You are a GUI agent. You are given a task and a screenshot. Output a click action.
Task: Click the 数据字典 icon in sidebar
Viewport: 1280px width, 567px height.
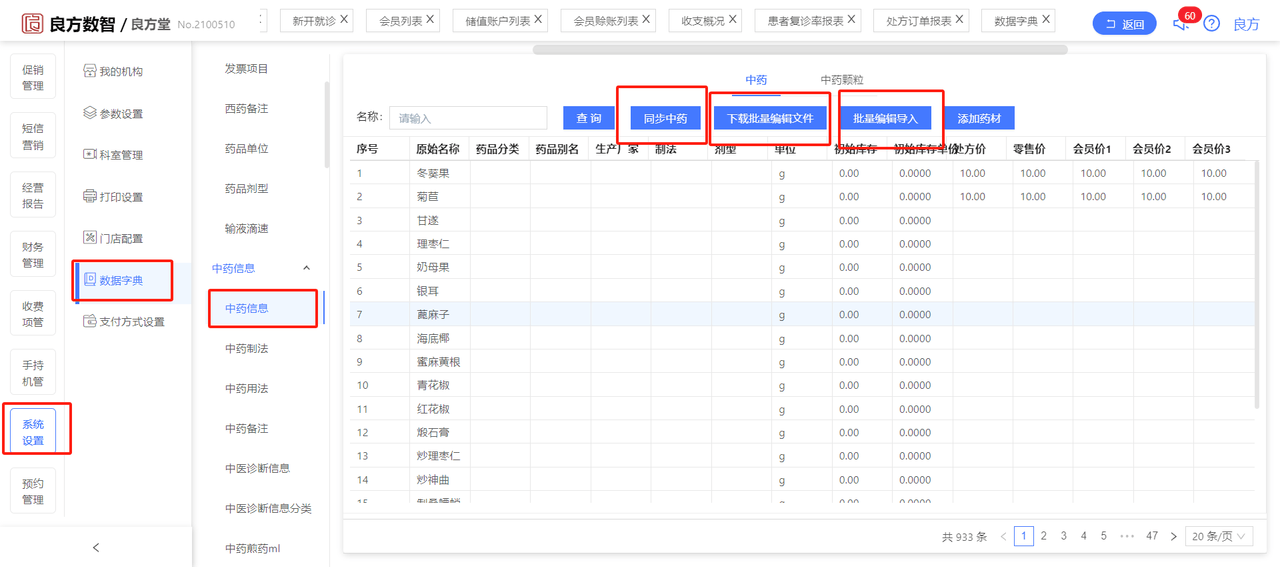click(x=90, y=280)
